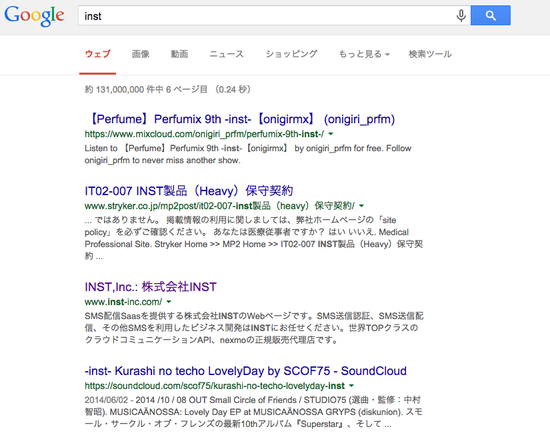
Task: Expand arrow beside soundcloud.com URL
Action: 351,386
